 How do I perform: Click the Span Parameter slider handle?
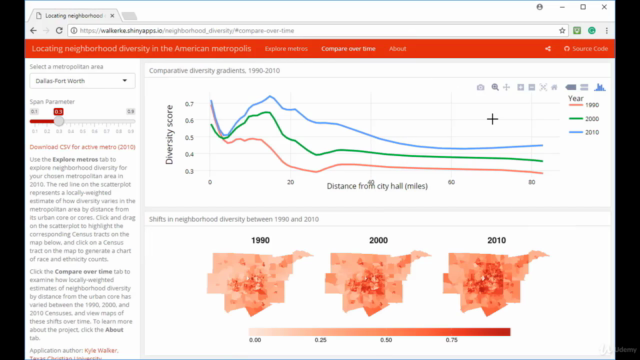pos(59,121)
